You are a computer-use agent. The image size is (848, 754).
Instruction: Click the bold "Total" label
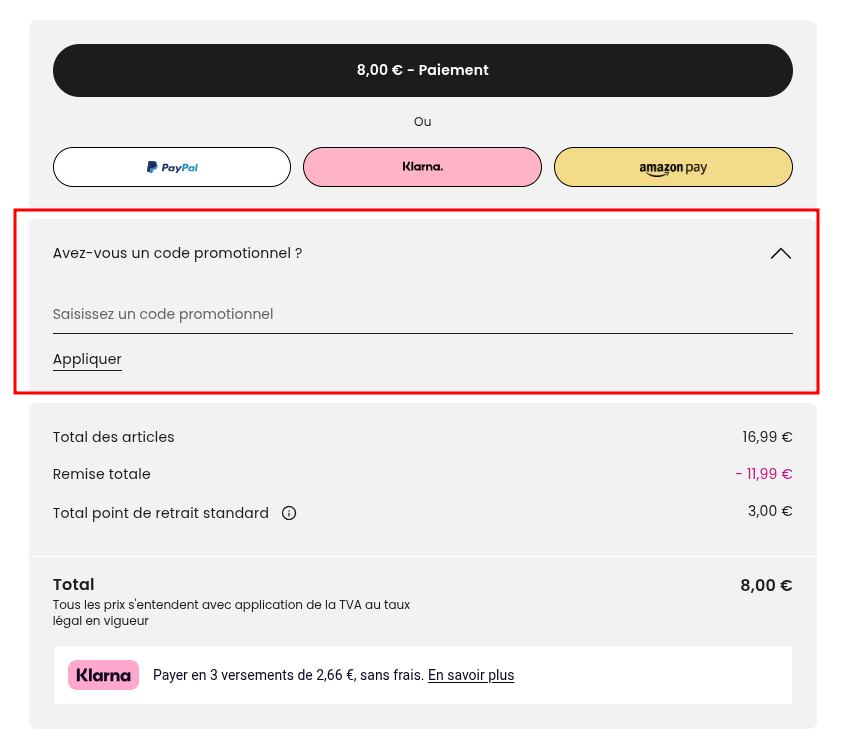click(x=74, y=585)
